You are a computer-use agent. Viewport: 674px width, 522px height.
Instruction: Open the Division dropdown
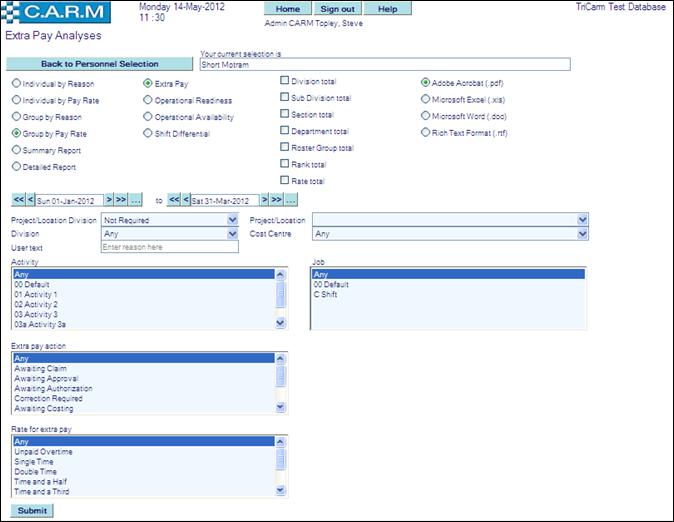coord(170,233)
